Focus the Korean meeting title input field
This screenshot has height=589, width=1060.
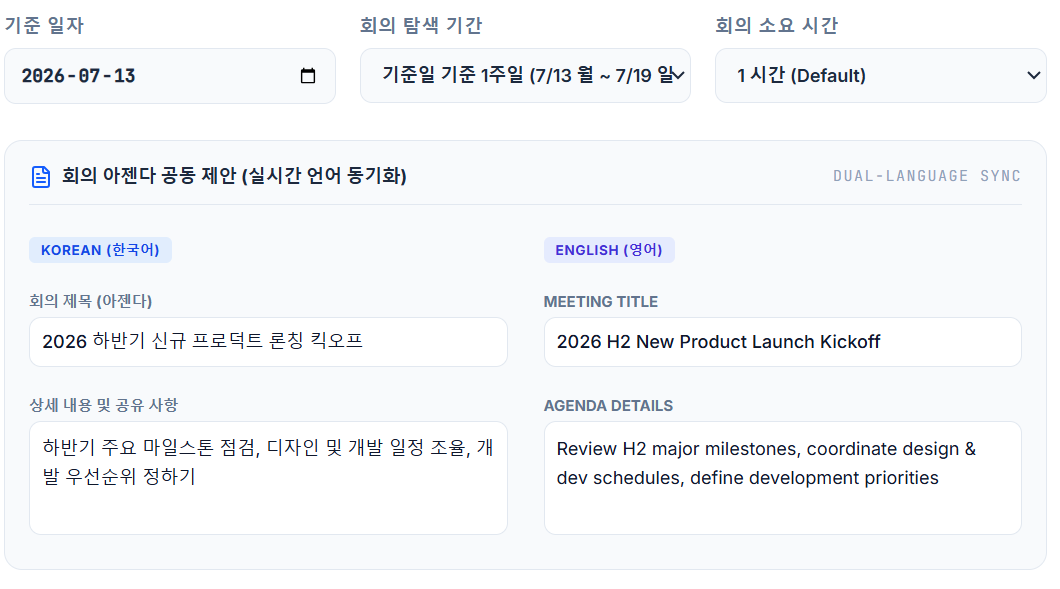coord(268,342)
